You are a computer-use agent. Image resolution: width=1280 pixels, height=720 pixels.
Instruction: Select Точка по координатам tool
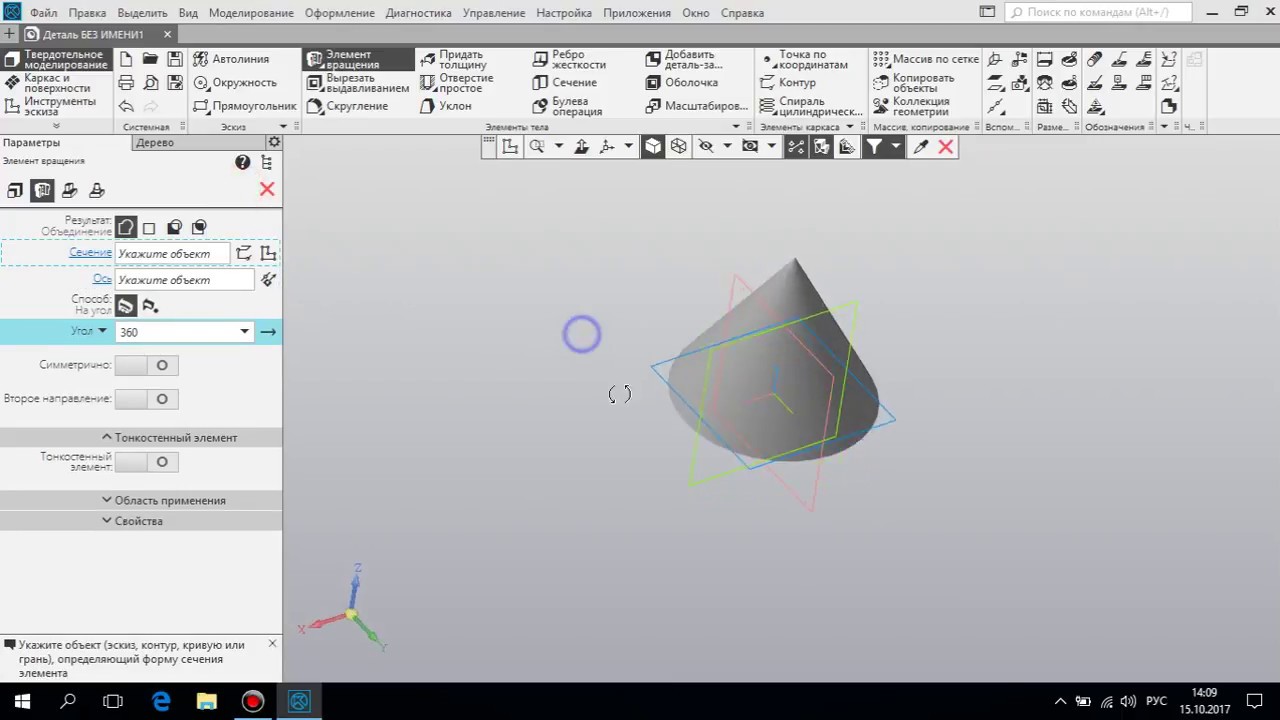[804, 59]
